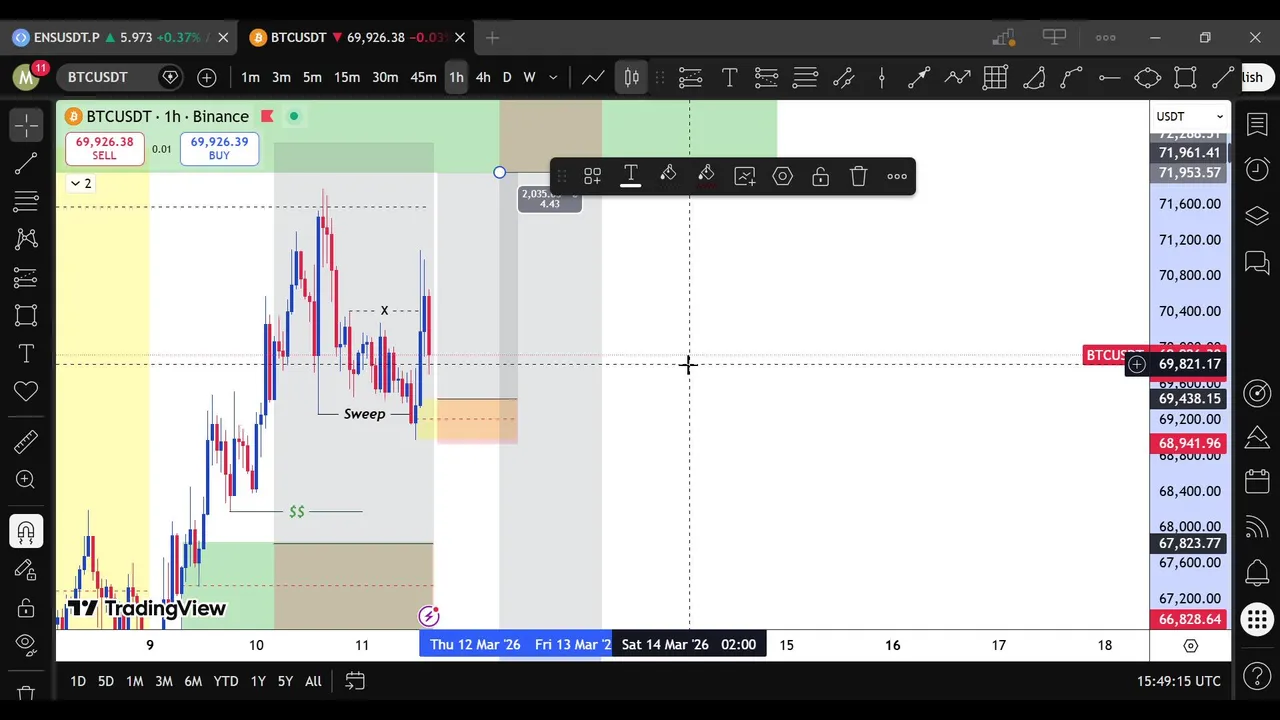Switch to the 1h timeframe
The width and height of the screenshot is (1280, 720).
pyautogui.click(x=456, y=78)
